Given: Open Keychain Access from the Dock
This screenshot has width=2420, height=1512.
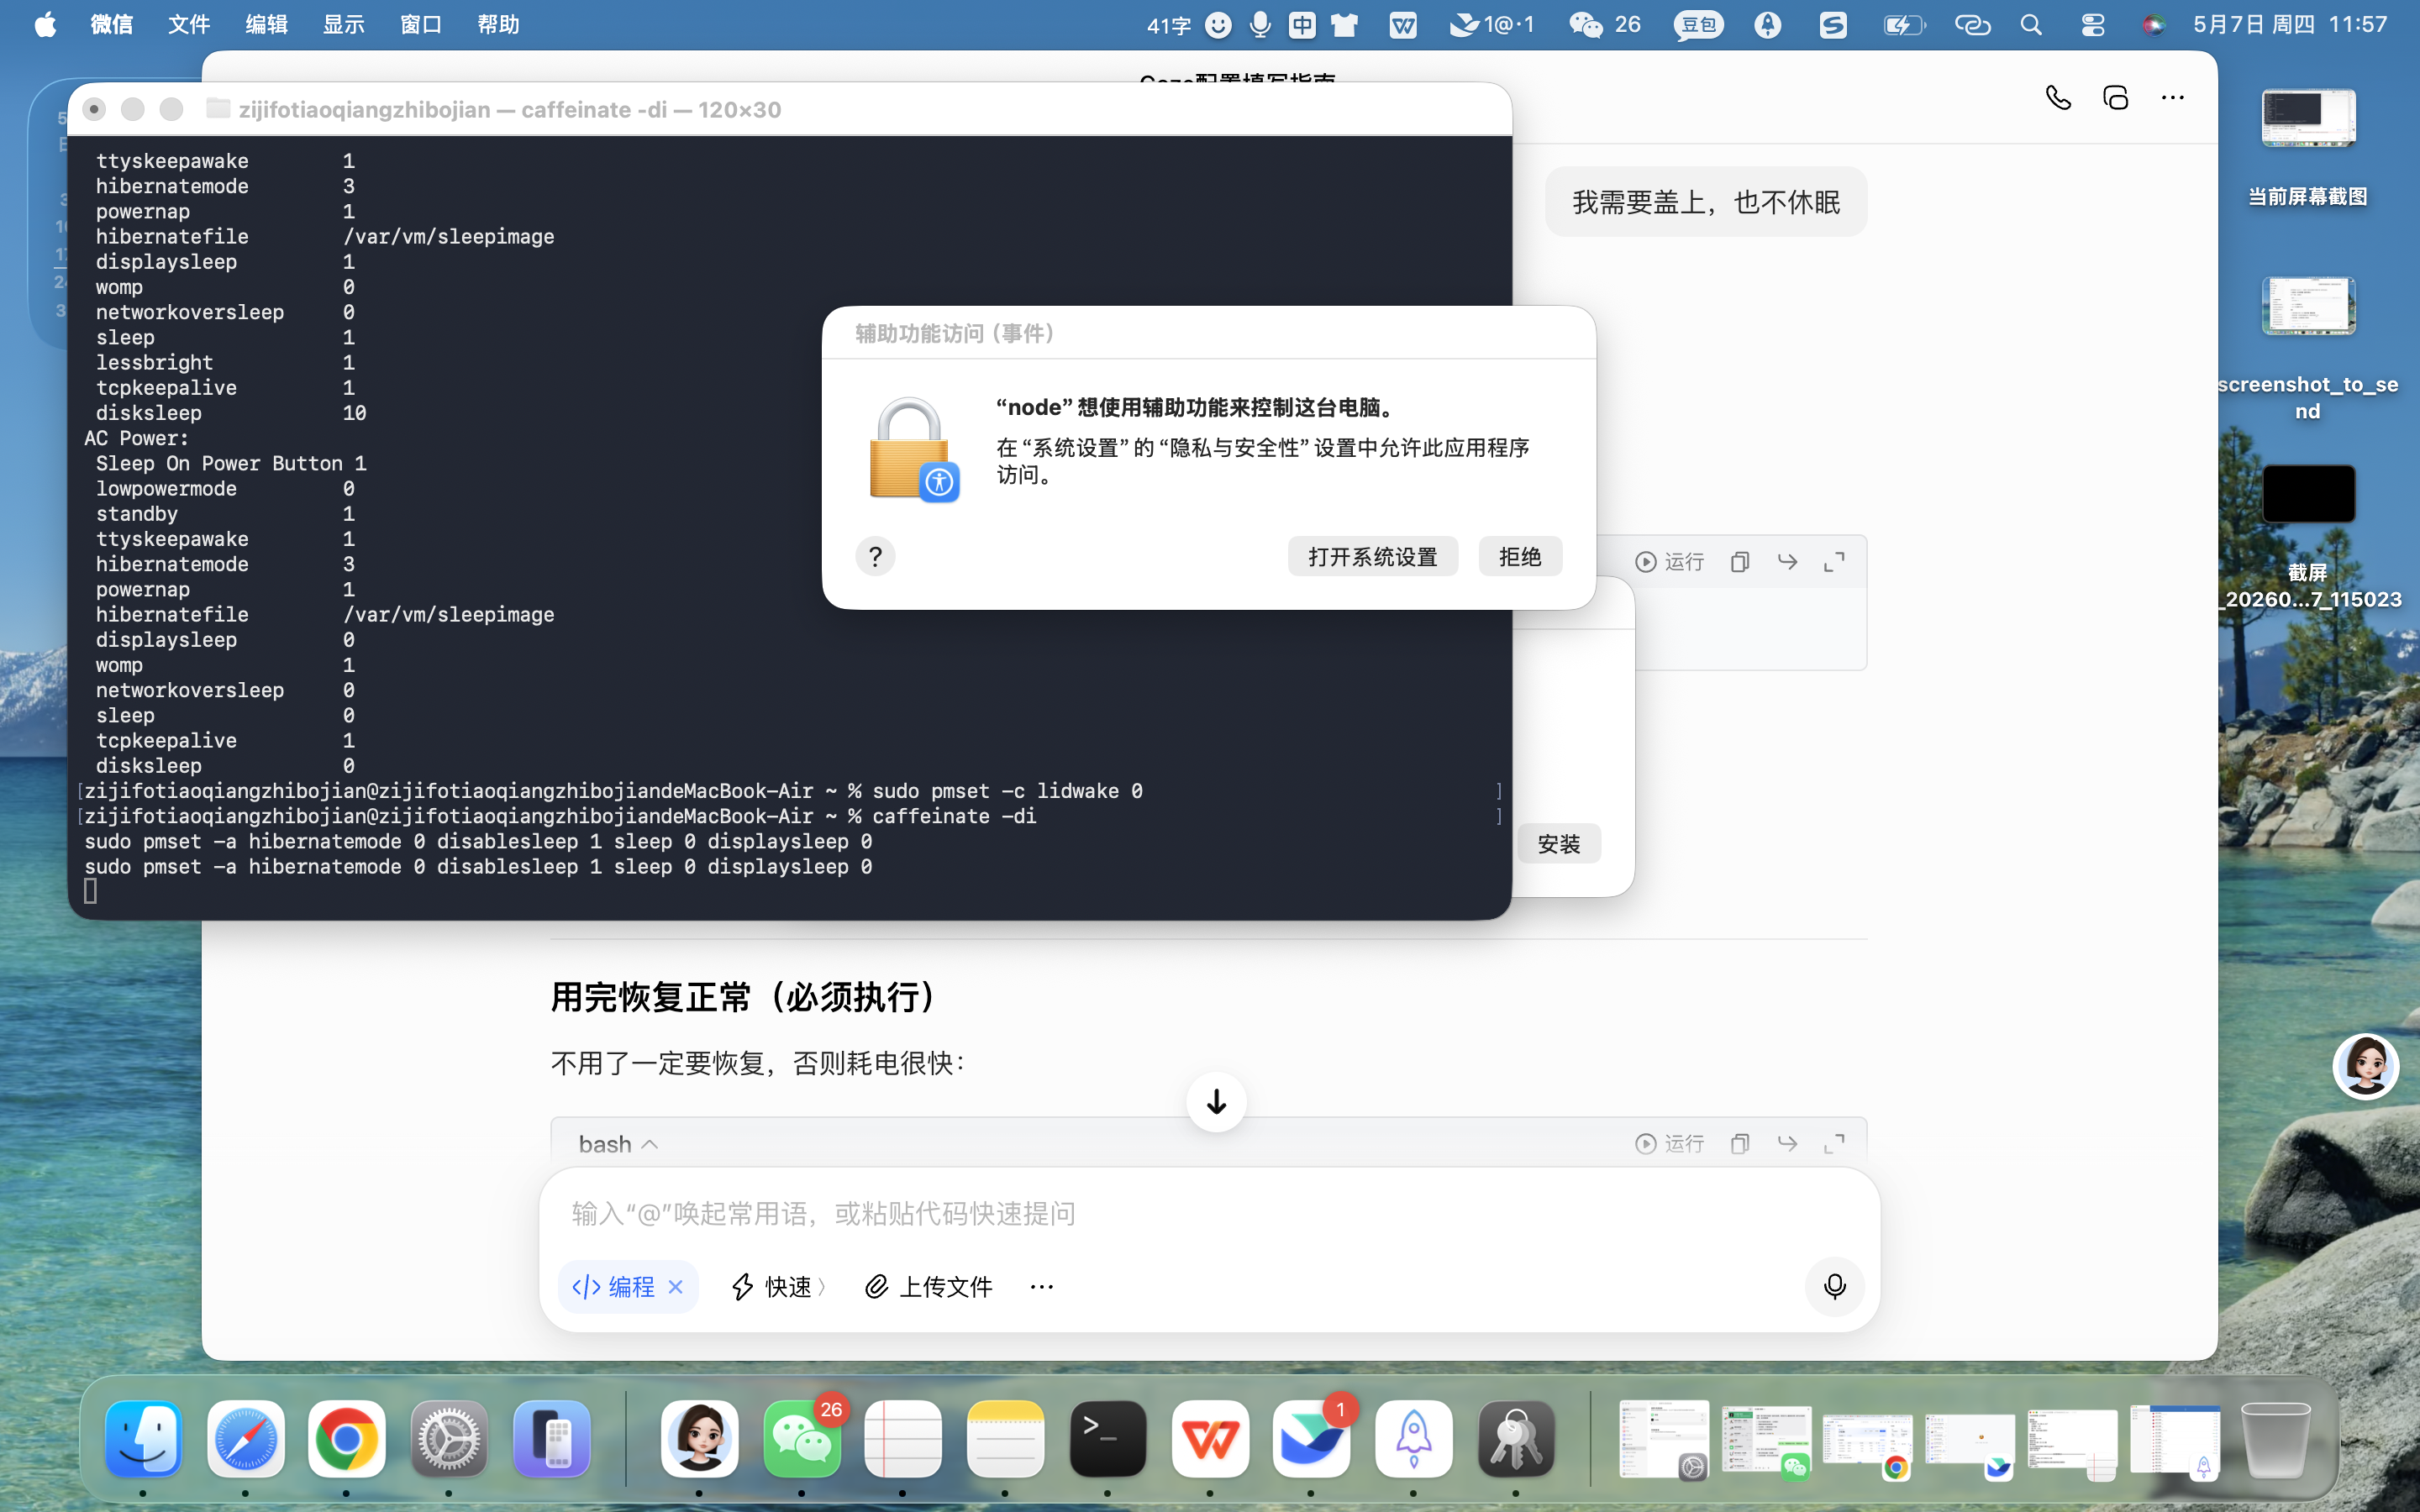Looking at the screenshot, I should pos(1516,1439).
